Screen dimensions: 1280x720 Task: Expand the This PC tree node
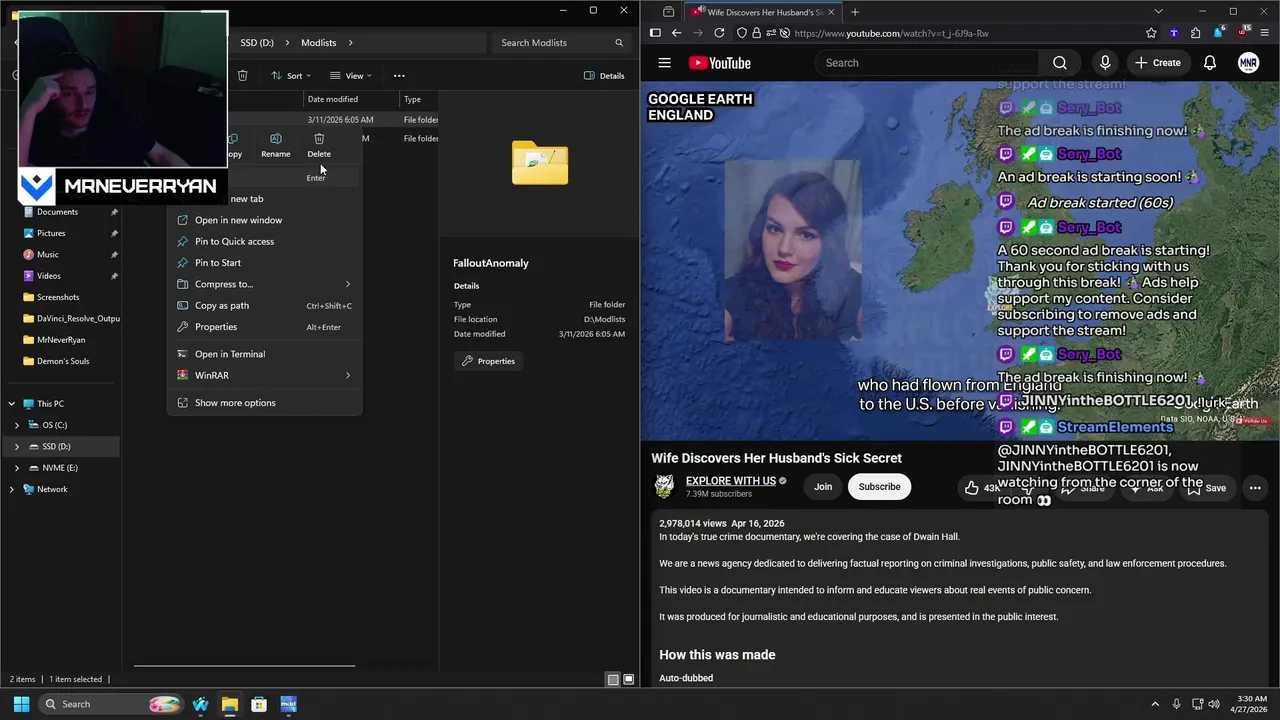pyautogui.click(x=12, y=404)
